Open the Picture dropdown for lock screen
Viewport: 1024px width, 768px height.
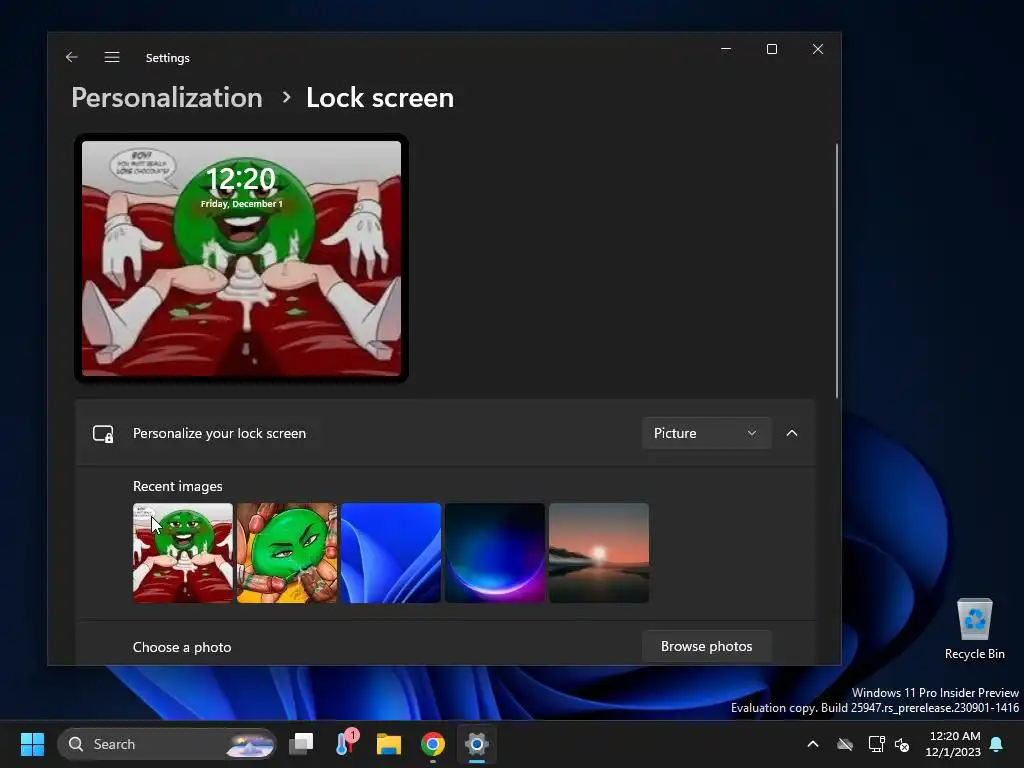[x=706, y=433]
